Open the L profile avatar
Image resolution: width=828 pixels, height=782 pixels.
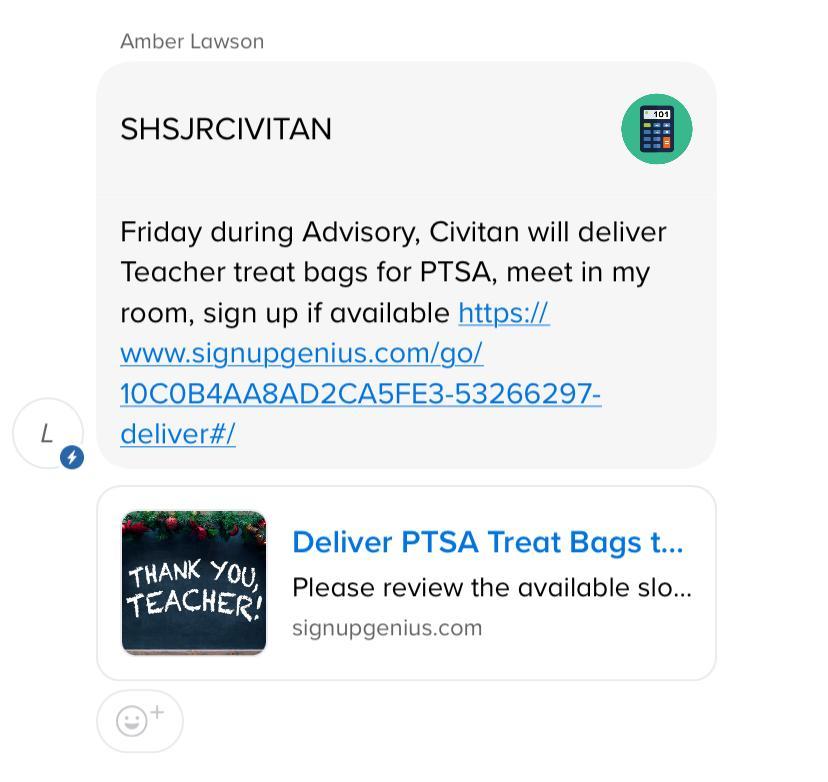click(48, 433)
